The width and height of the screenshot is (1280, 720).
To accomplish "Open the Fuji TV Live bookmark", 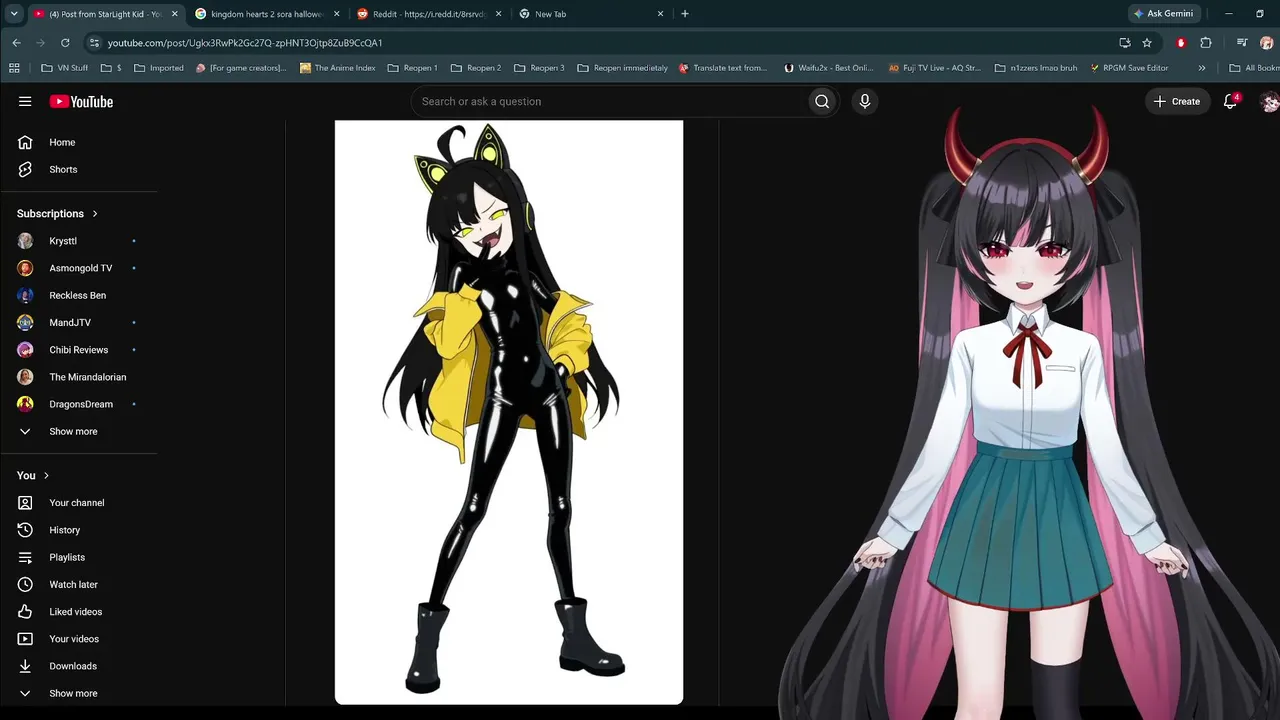I will click(x=935, y=68).
